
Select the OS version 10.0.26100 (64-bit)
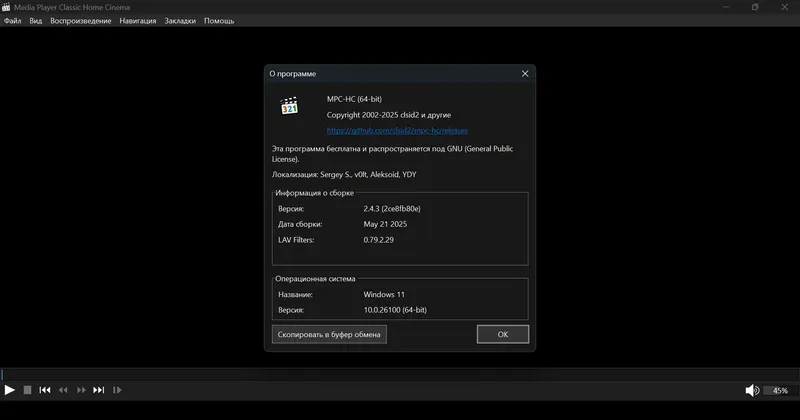(395, 310)
